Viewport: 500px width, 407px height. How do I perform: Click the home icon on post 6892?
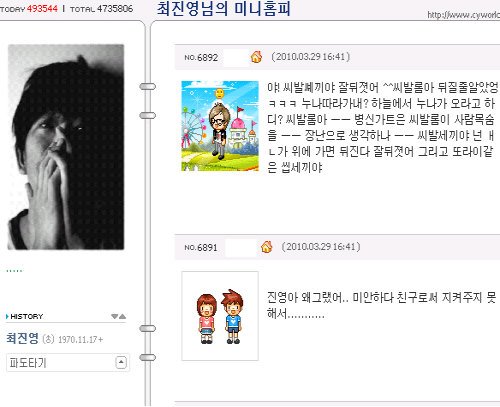coord(256,57)
